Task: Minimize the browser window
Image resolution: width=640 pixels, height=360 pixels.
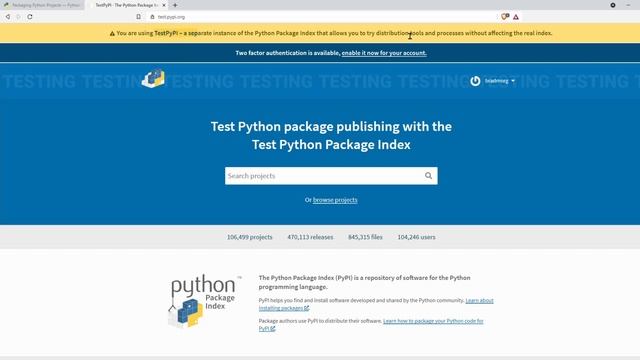Action: point(628,5)
